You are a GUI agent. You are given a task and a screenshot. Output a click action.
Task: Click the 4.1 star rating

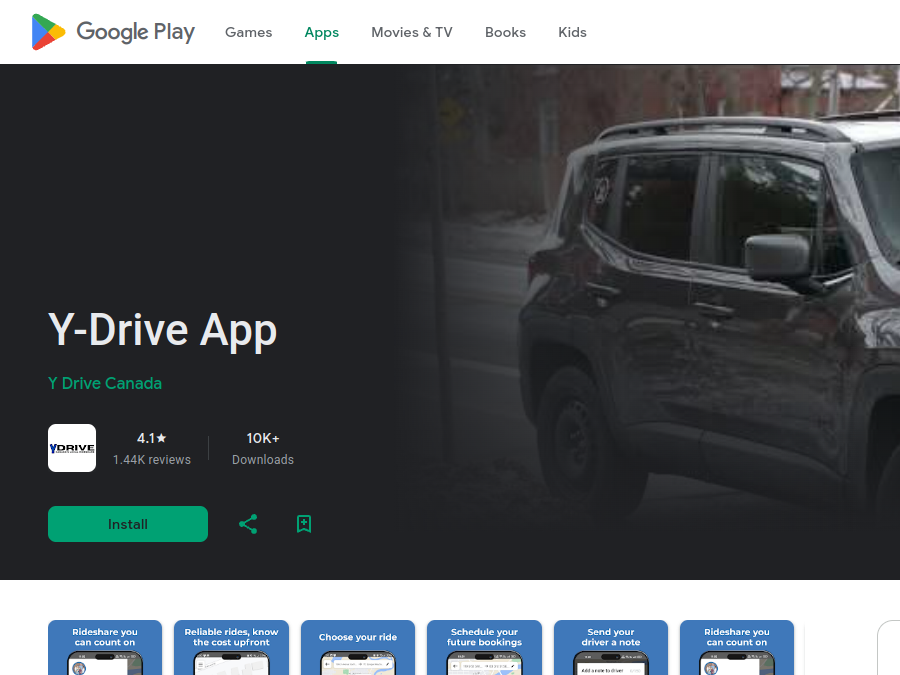click(152, 438)
